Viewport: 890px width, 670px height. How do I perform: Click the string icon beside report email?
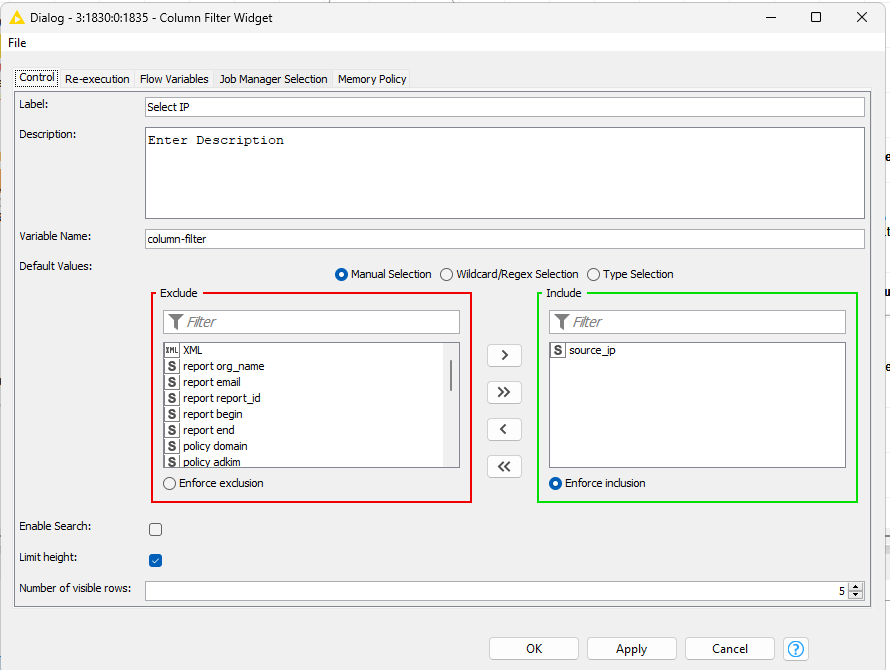tap(172, 382)
